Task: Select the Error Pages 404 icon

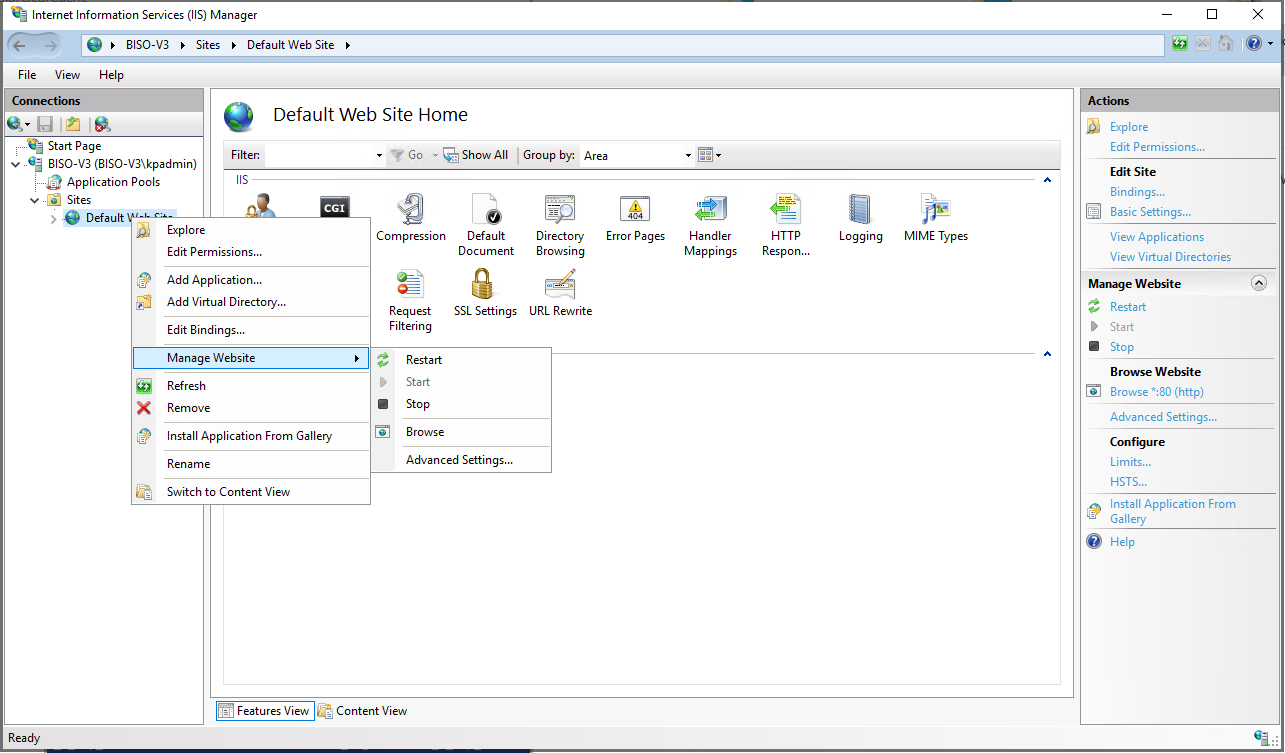Action: coord(635,209)
